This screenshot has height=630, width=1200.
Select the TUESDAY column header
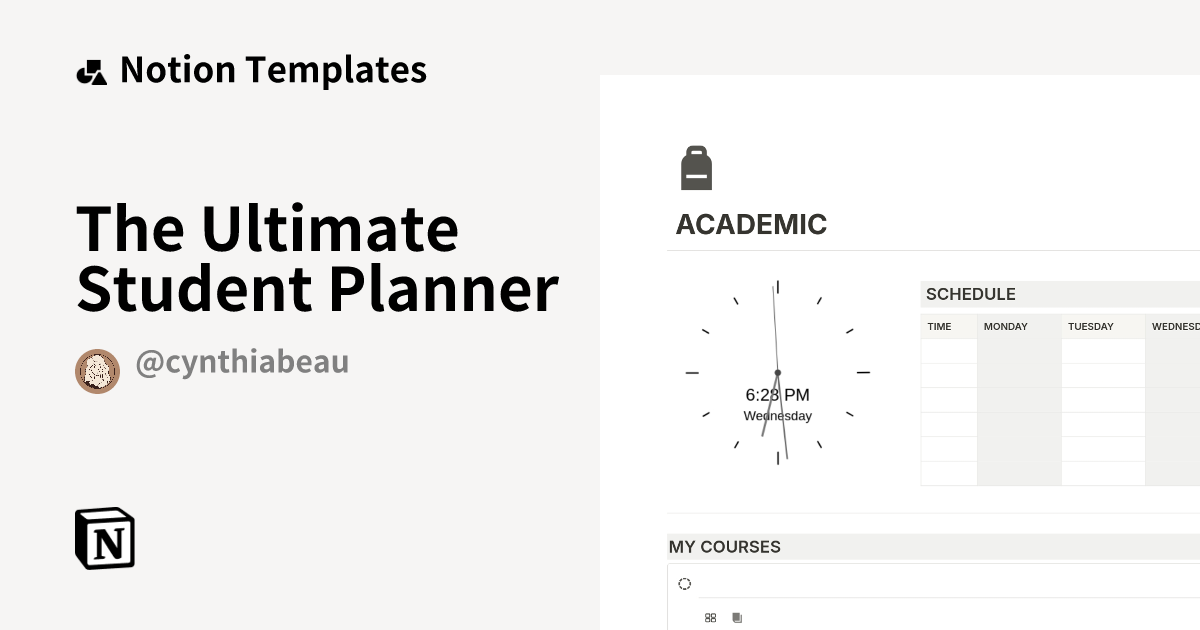[x=1090, y=326]
